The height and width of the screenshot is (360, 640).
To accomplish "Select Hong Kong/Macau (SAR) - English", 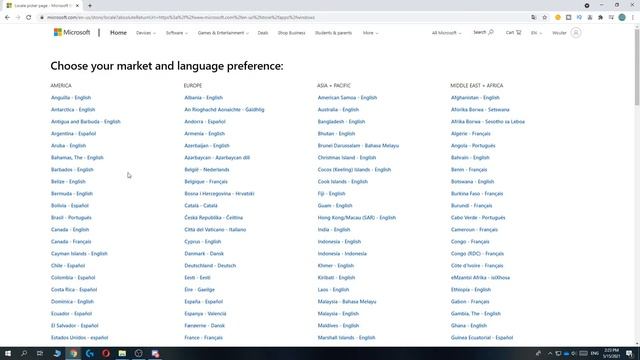I will point(357,218).
